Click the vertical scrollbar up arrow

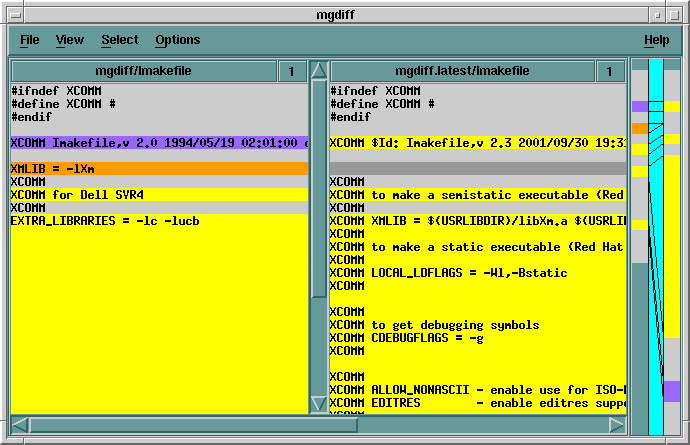[x=319, y=70]
